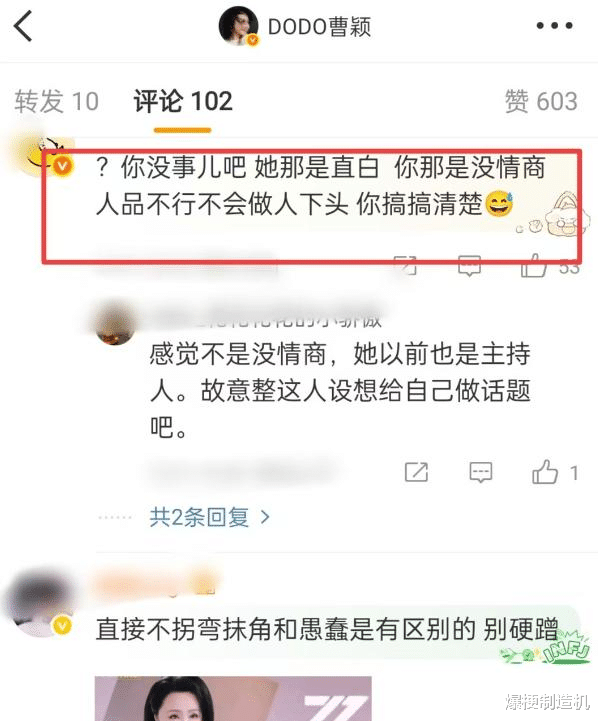The height and width of the screenshot is (721, 598).
Task: Go back using the left arrow
Action: [23, 26]
